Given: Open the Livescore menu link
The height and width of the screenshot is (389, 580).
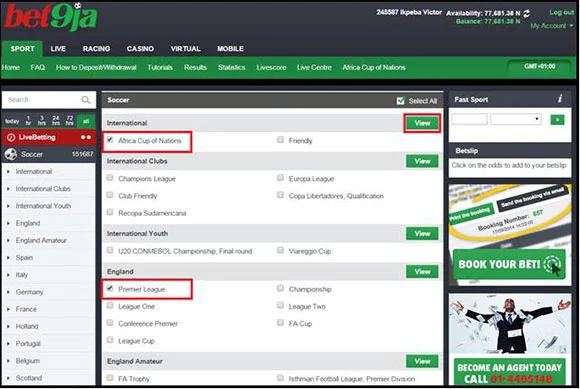Looking at the screenshot, I should tap(271, 68).
